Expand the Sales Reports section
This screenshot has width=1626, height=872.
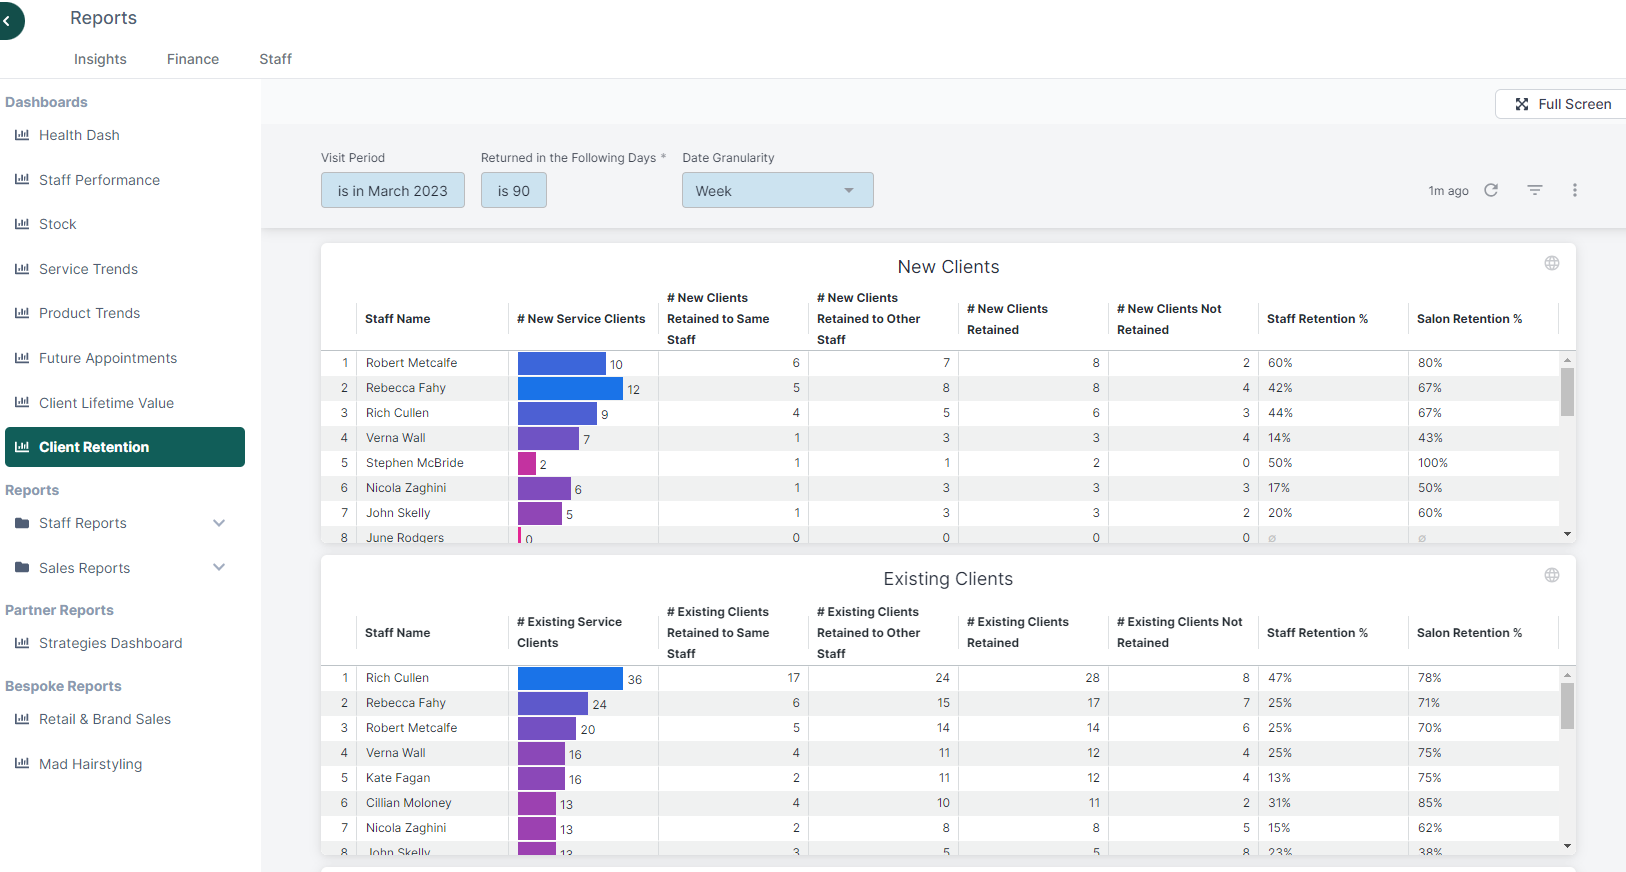[219, 568]
